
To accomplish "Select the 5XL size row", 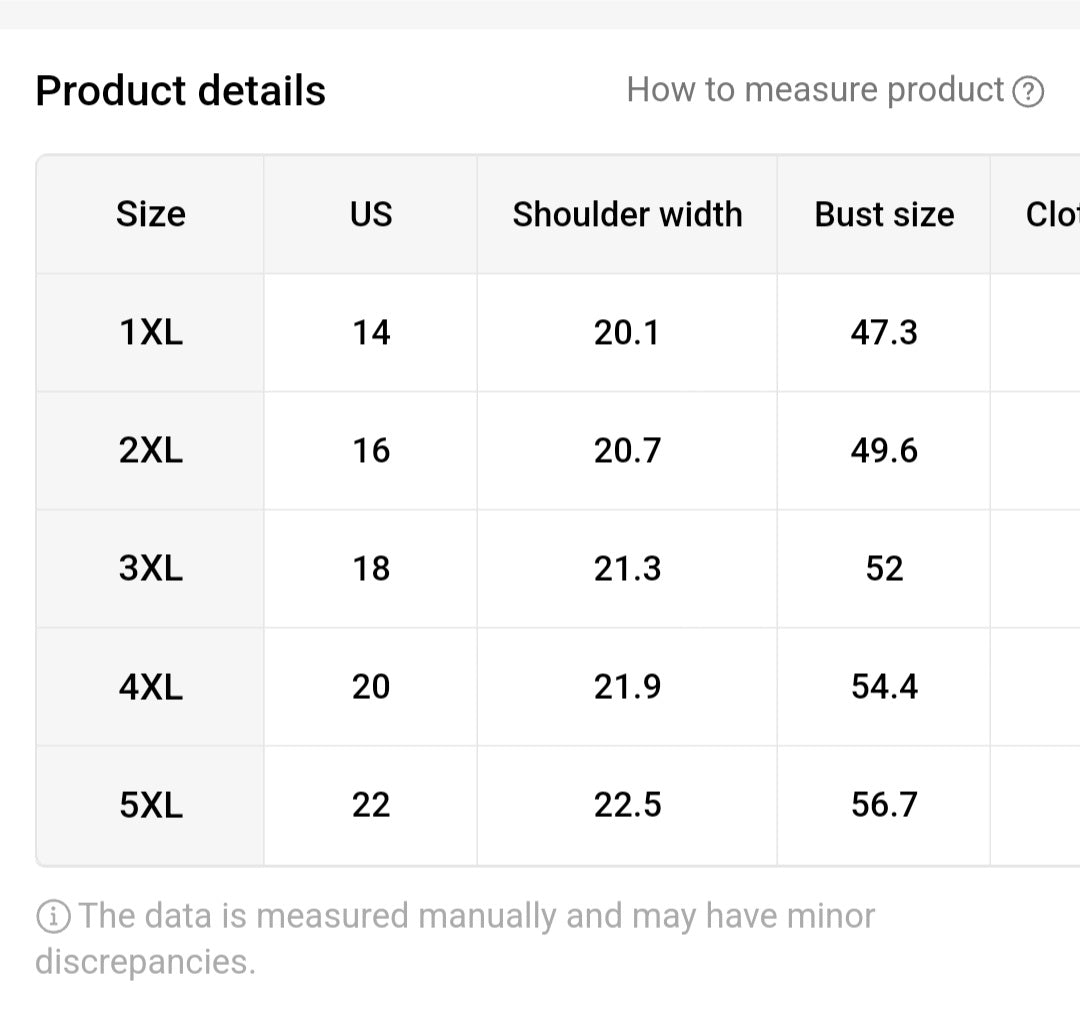I will pos(150,804).
